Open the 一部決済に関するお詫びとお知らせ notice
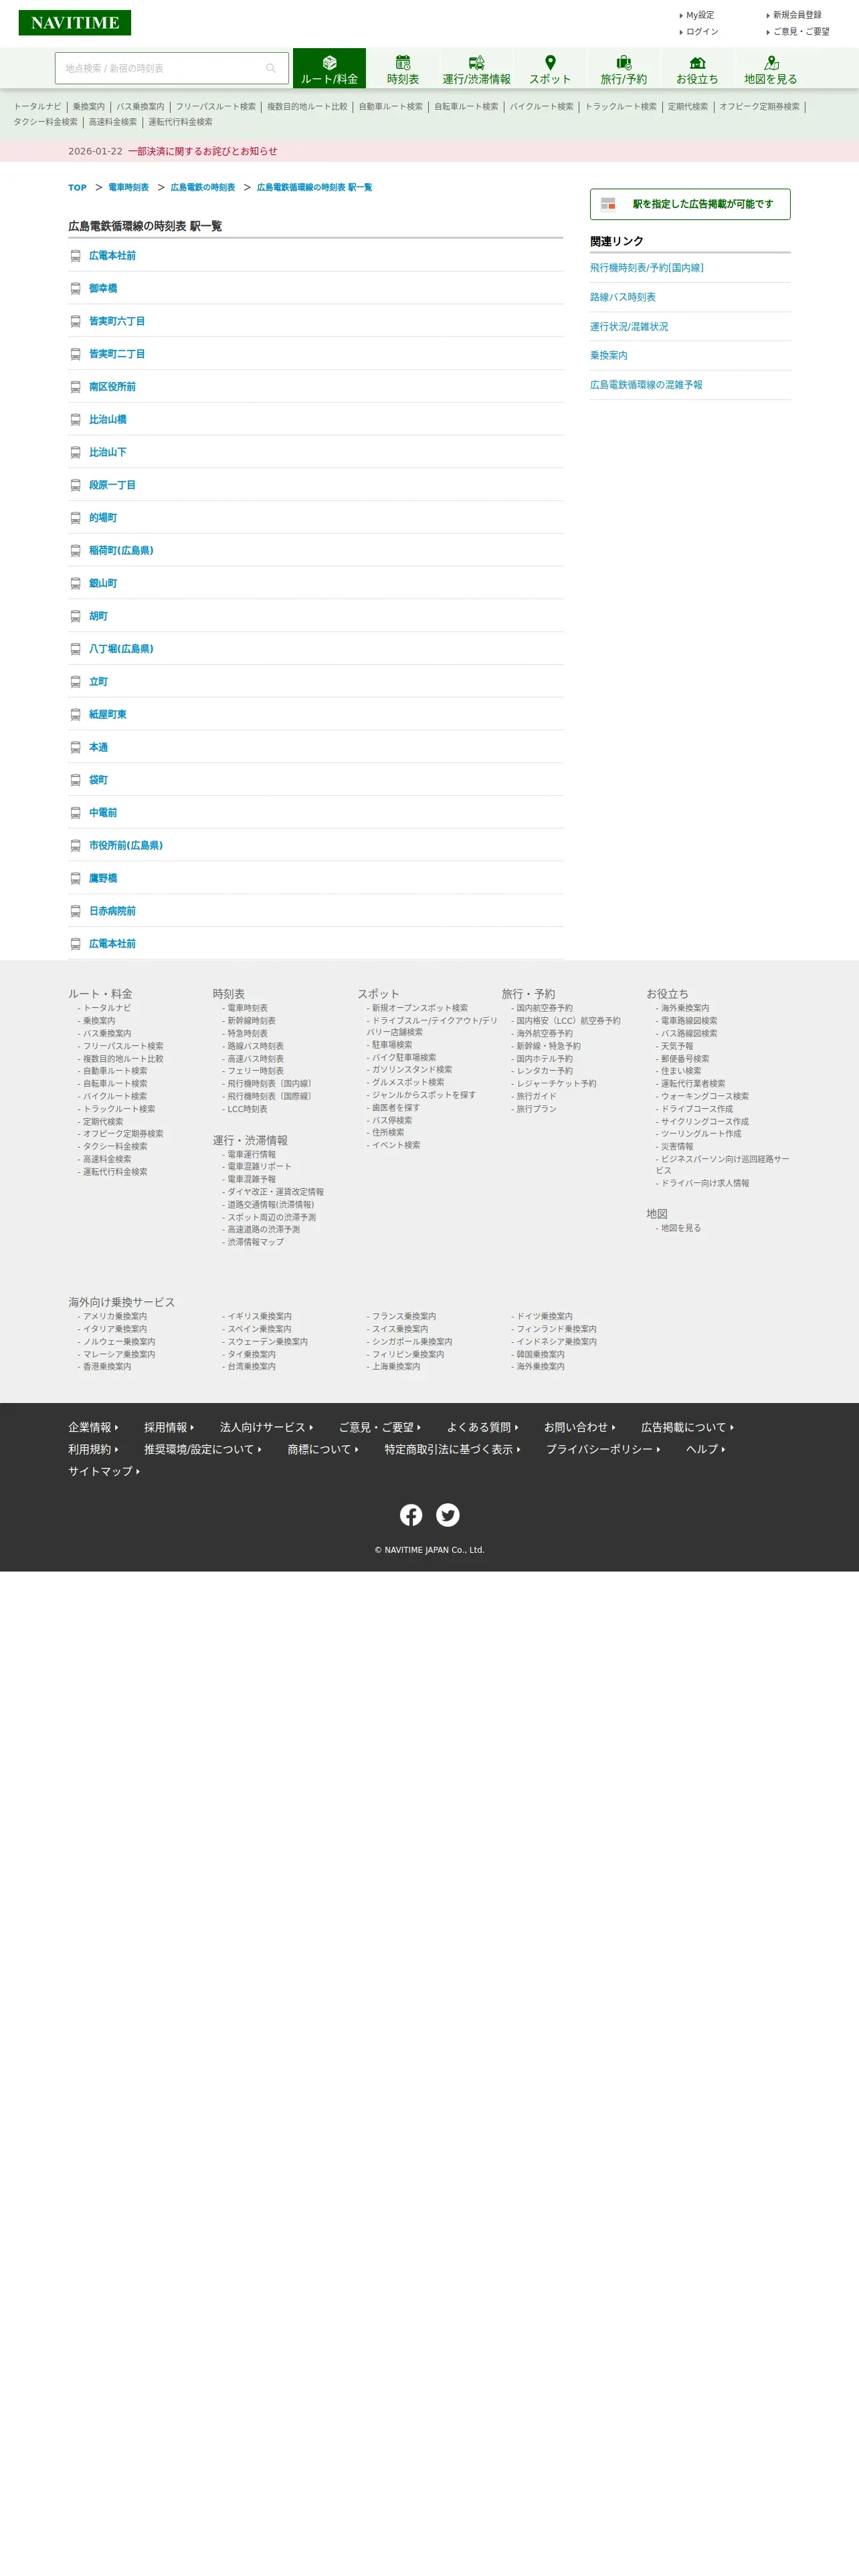Screen dimensions: 859x2576 (203, 151)
